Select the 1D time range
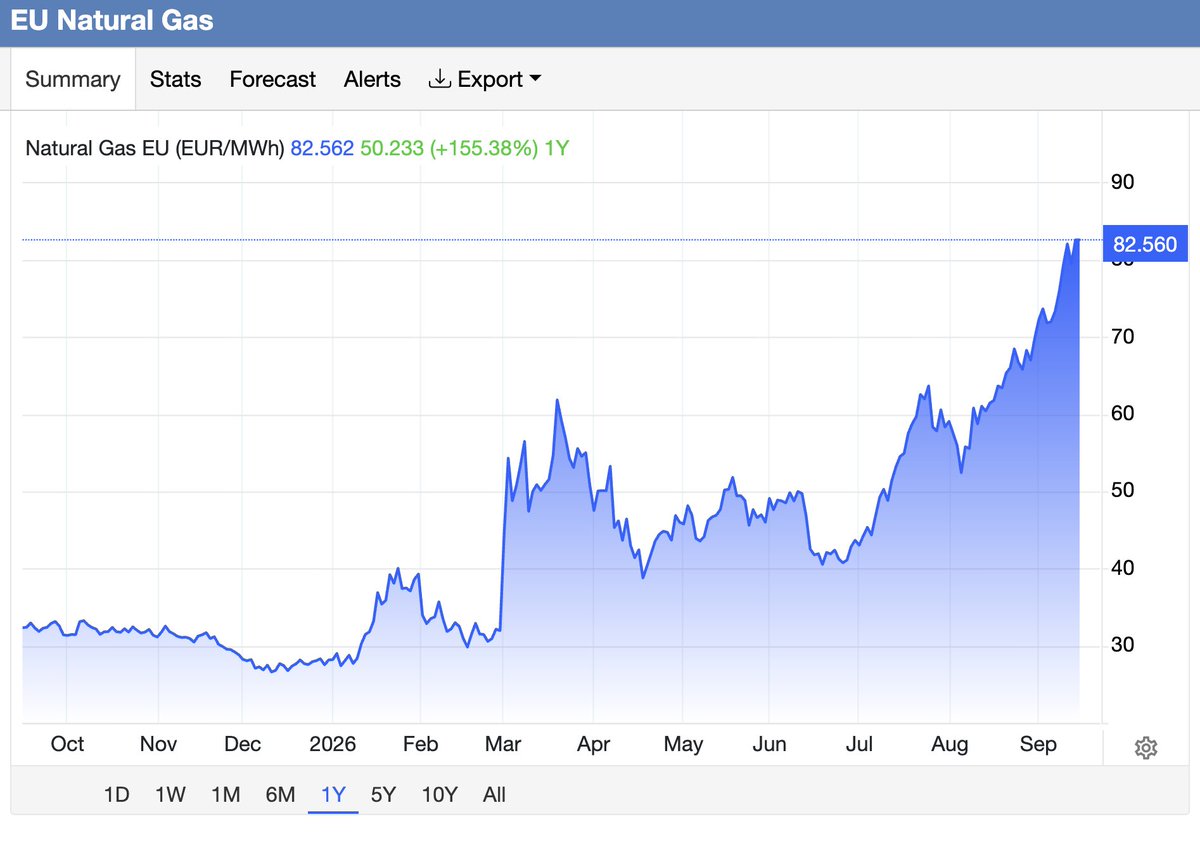The image size is (1200, 843). tap(117, 795)
